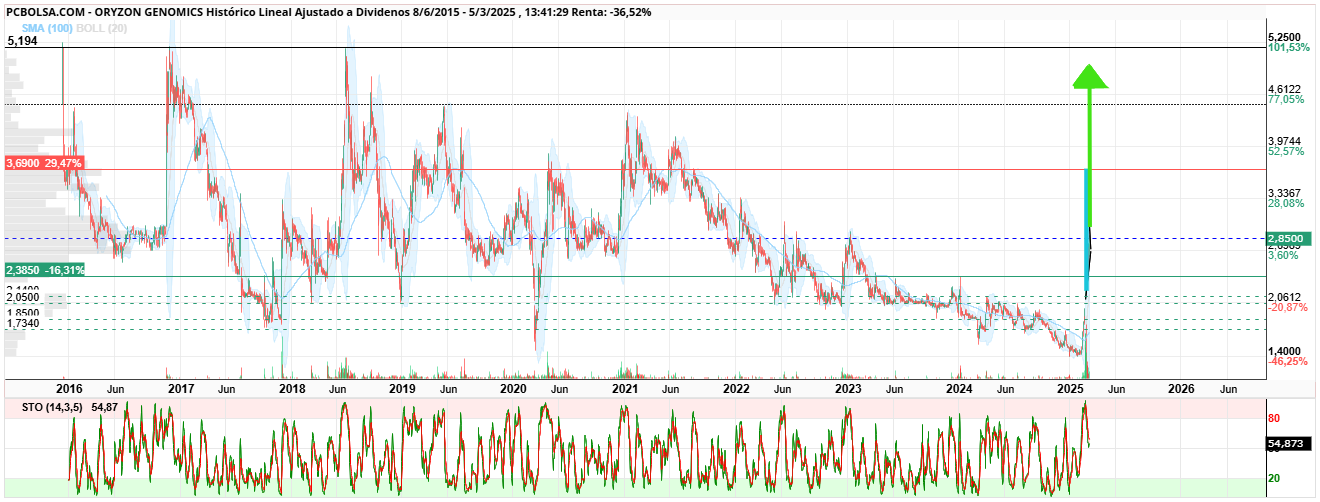This screenshot has width=1320, height=502.
Task: Jump to 2024 on the time axis
Action: click(959, 388)
